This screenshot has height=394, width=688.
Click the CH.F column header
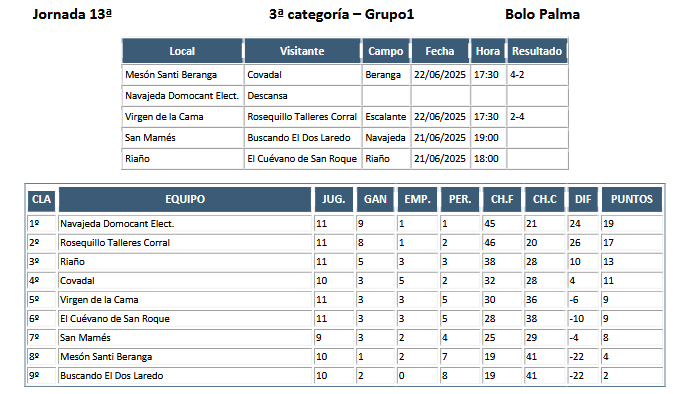point(502,199)
